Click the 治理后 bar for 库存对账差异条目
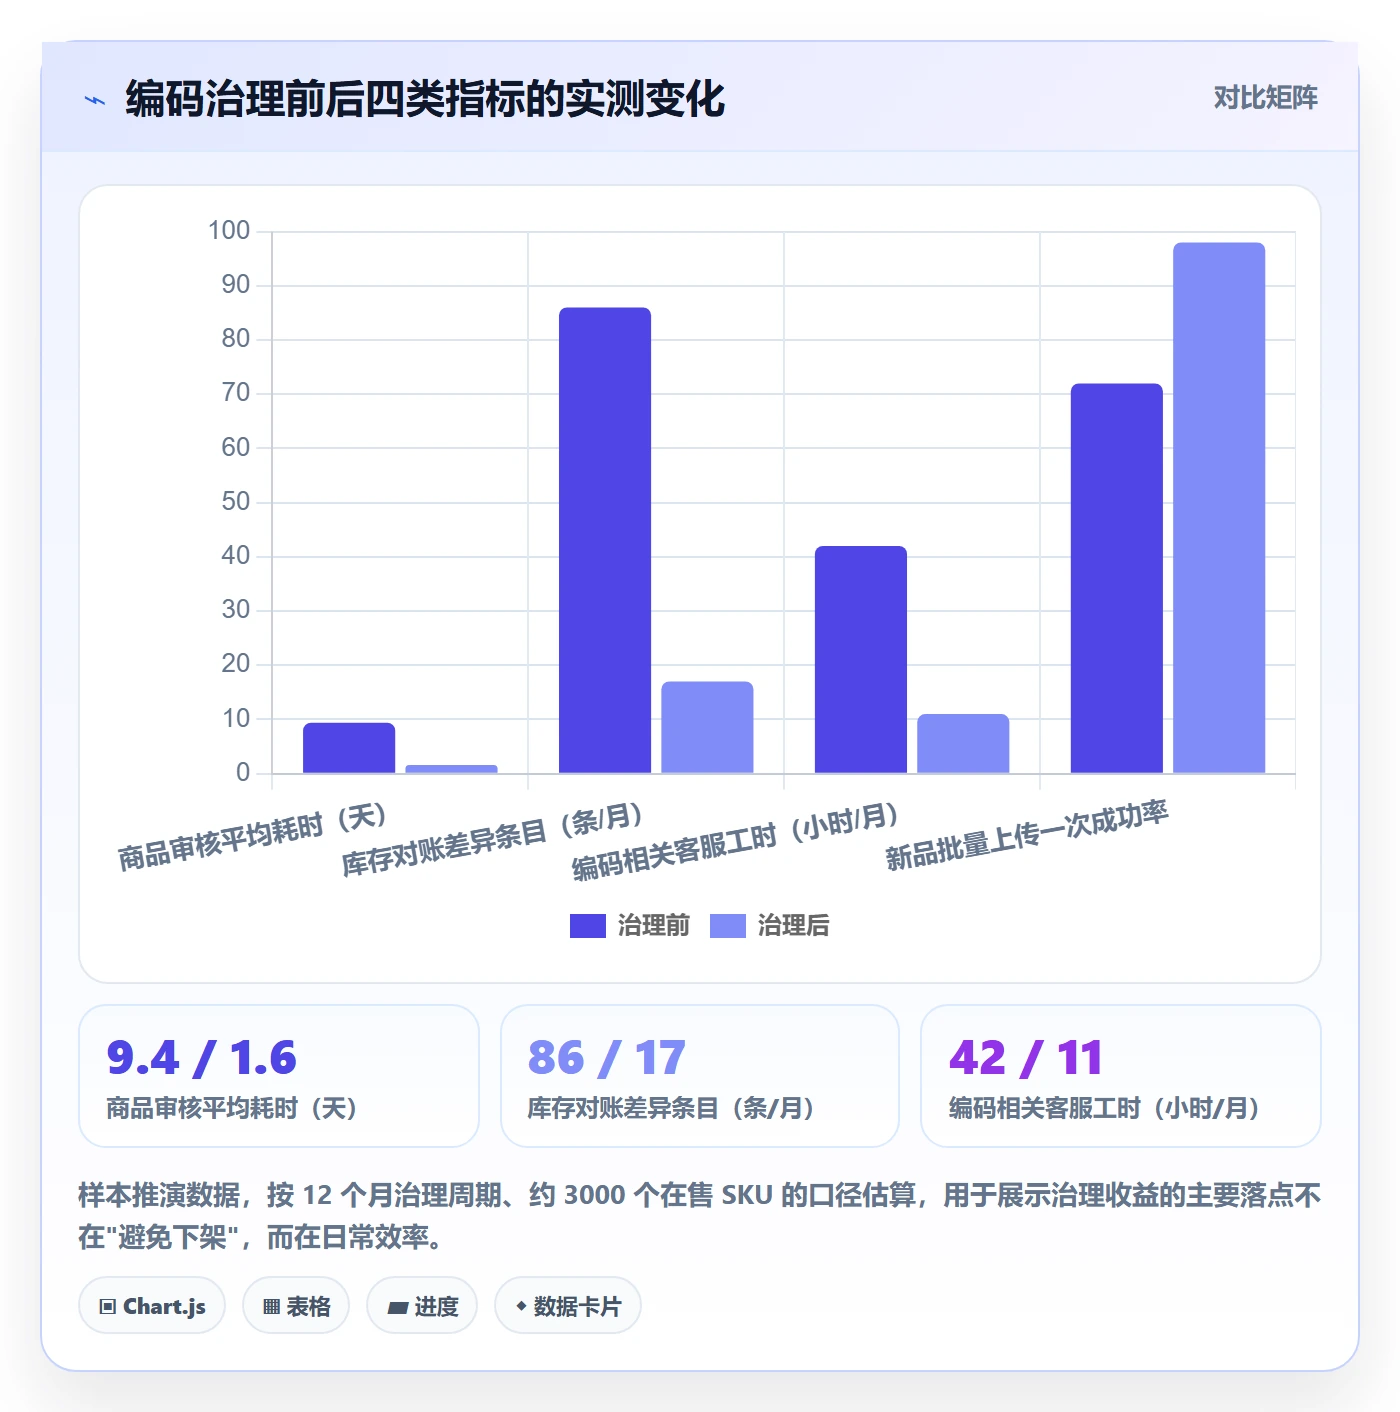The height and width of the screenshot is (1412, 1400). (x=707, y=727)
